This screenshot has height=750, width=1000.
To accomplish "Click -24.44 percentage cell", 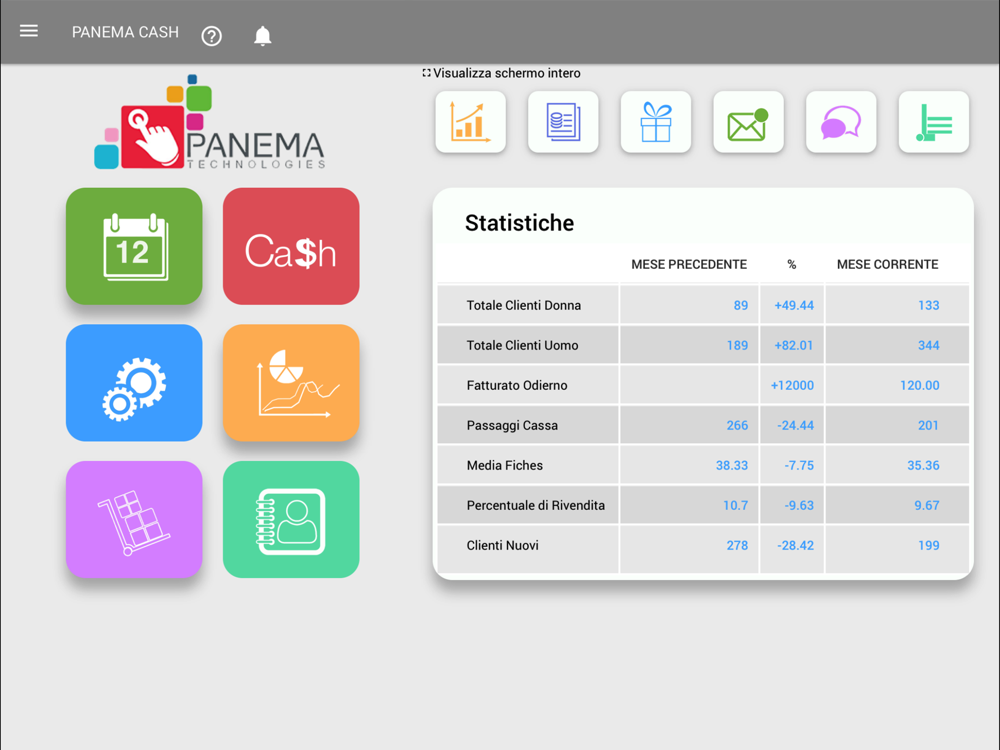I will [x=795, y=425].
